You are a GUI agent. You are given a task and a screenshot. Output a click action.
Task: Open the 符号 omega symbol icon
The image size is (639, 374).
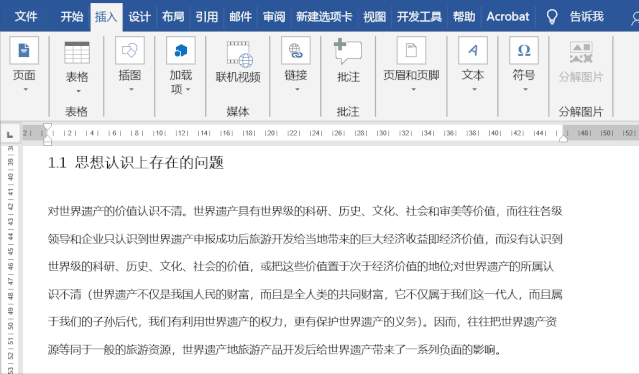pyautogui.click(x=524, y=51)
